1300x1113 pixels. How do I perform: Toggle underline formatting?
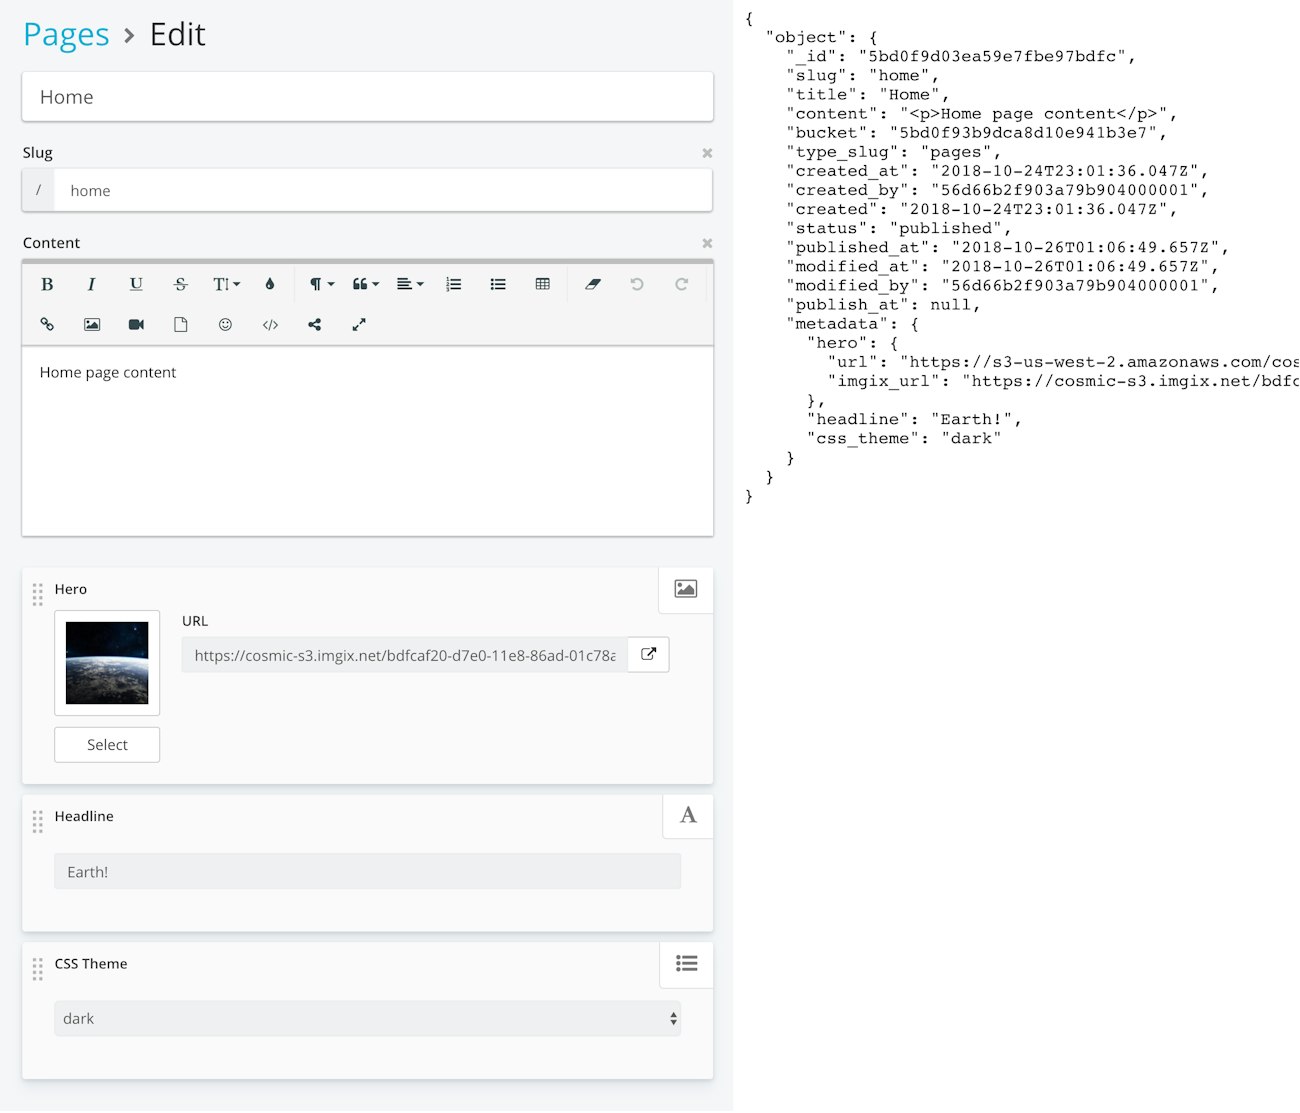[x=136, y=284]
